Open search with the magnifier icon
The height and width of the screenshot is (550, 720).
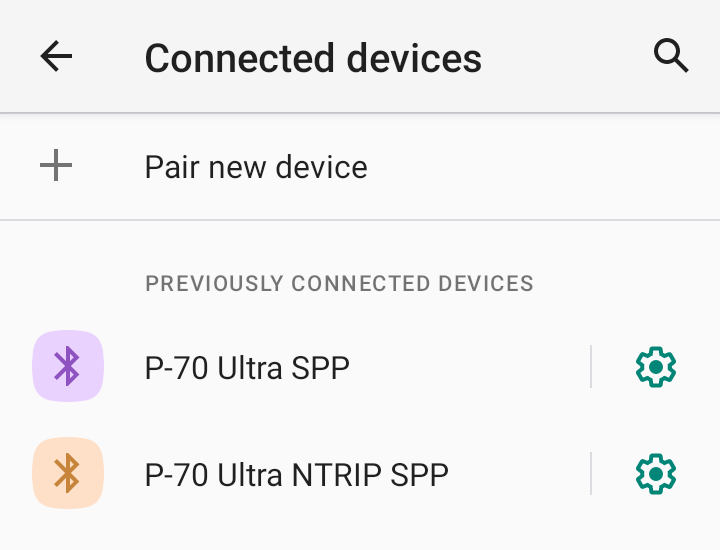pos(671,56)
